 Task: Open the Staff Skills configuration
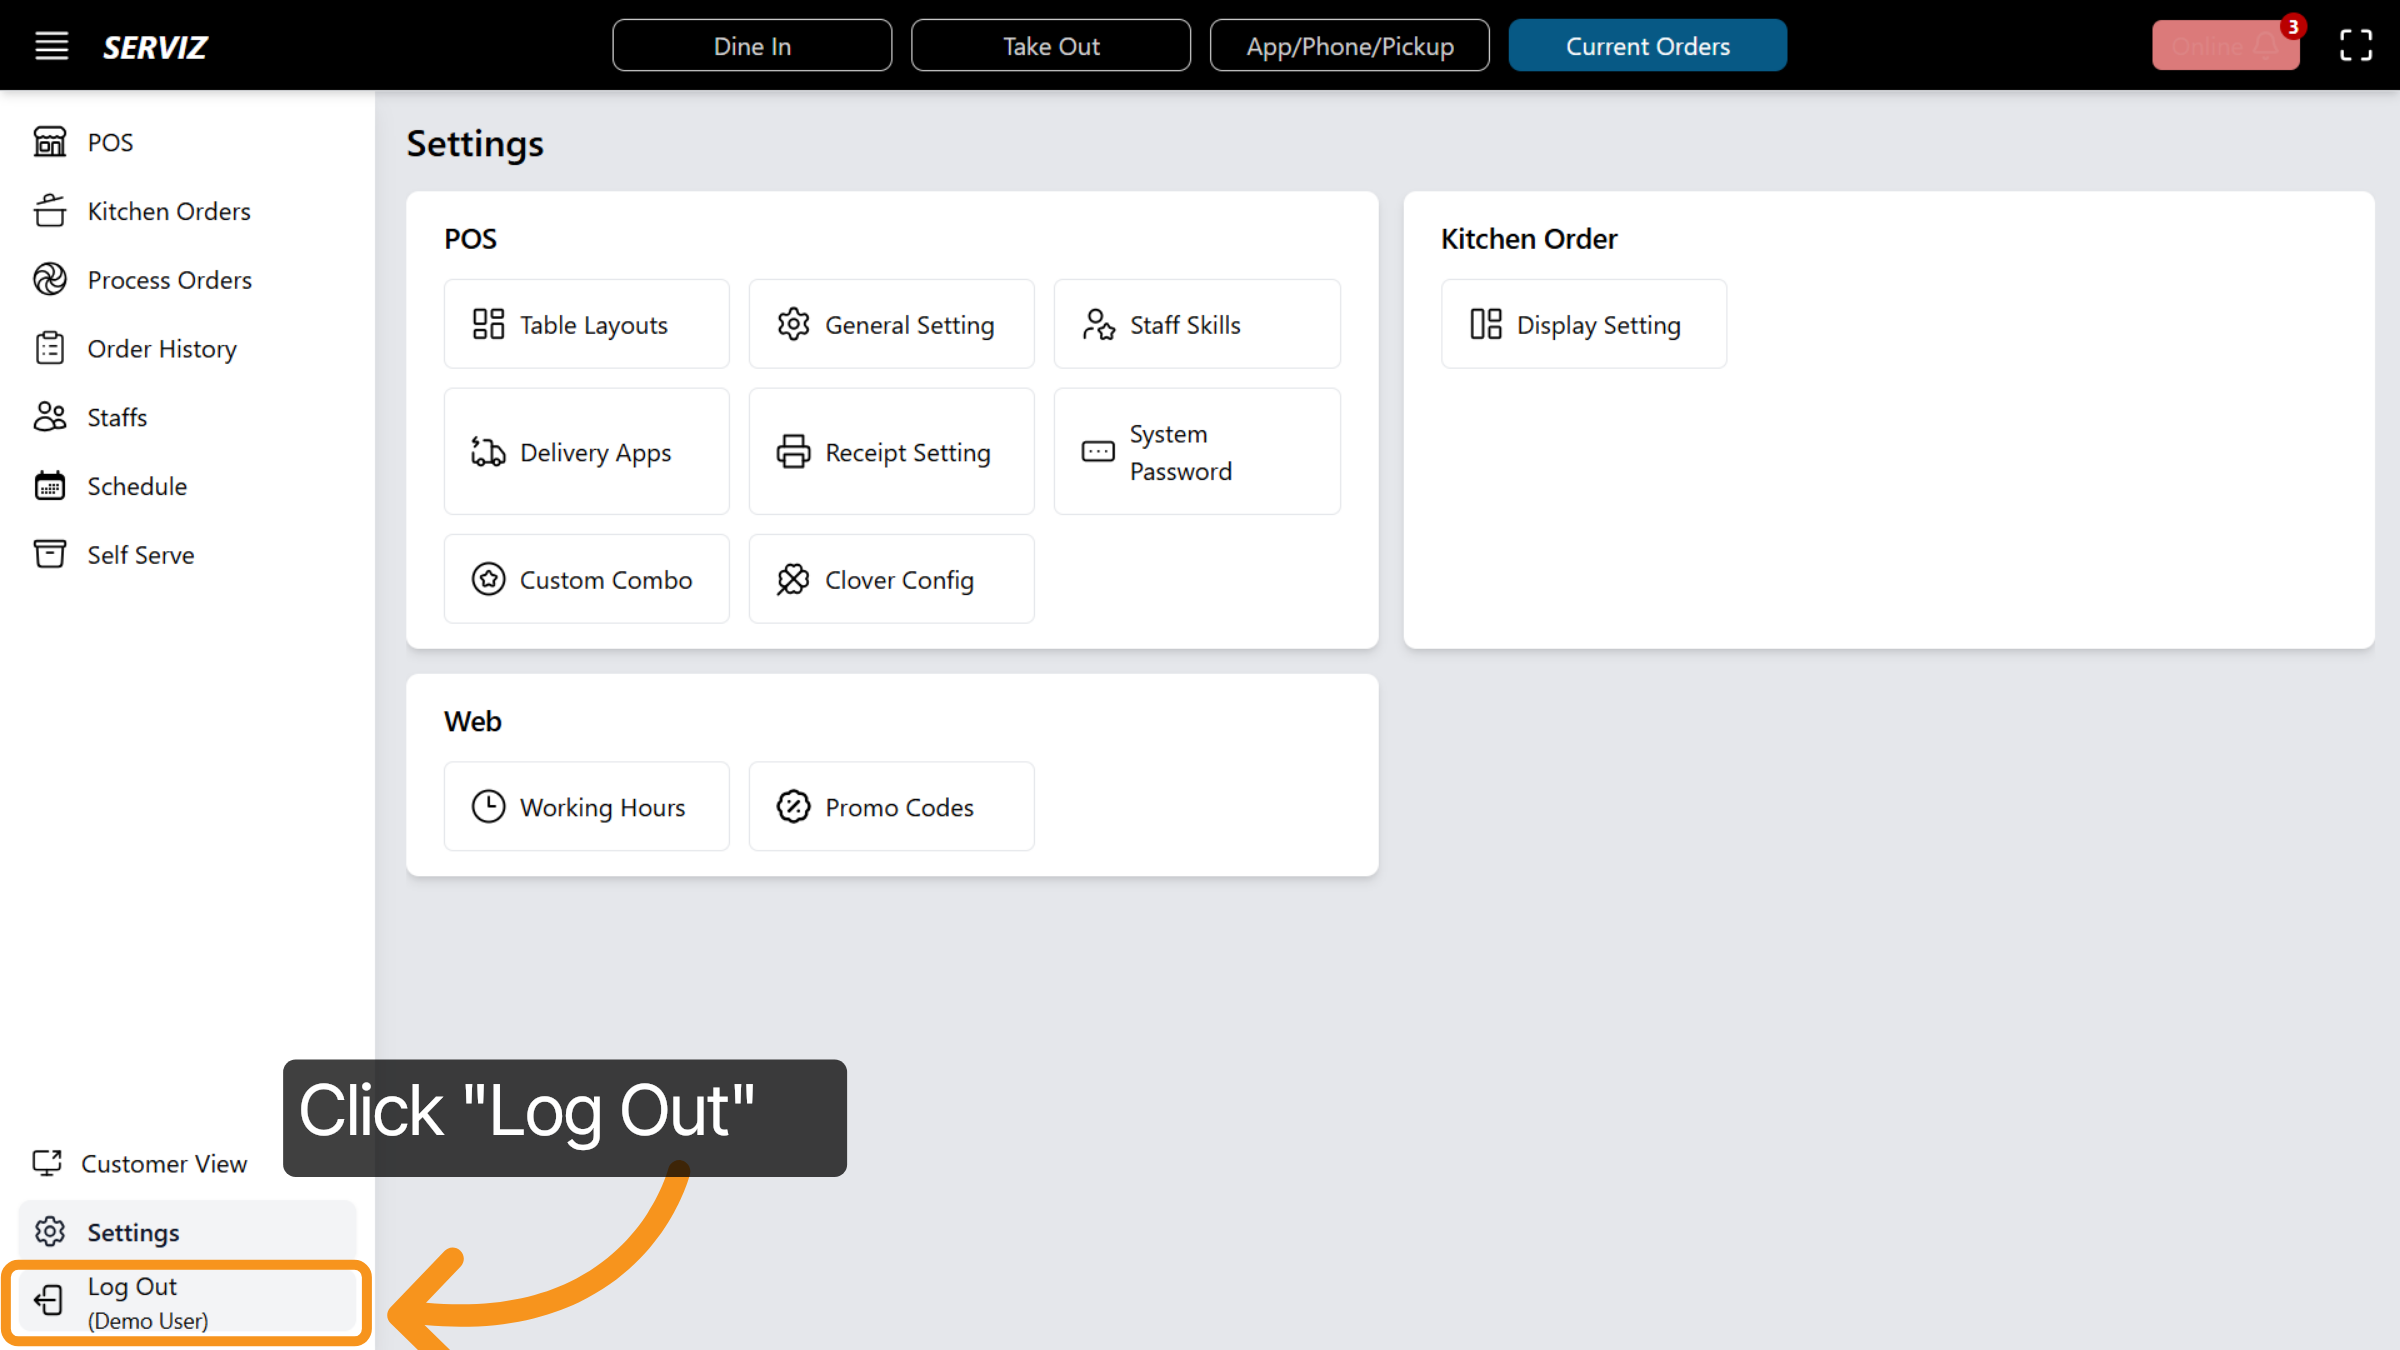click(x=1196, y=323)
